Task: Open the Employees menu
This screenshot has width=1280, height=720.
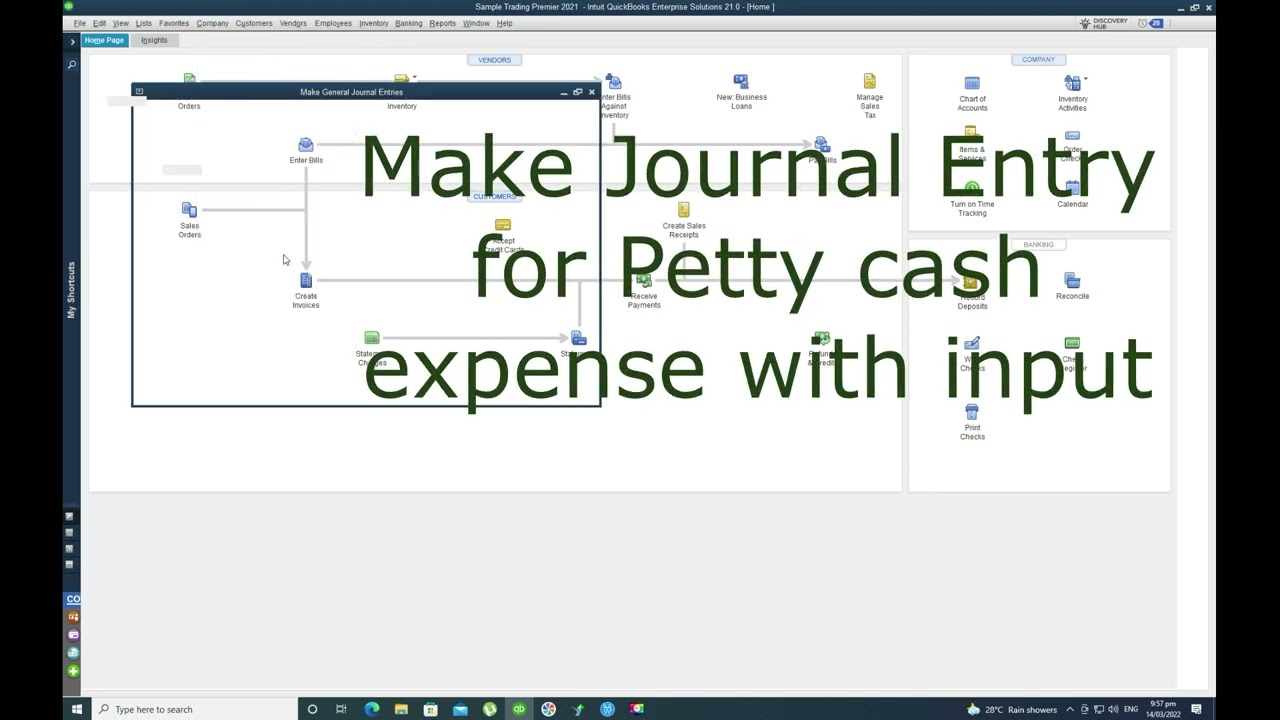Action: [333, 23]
